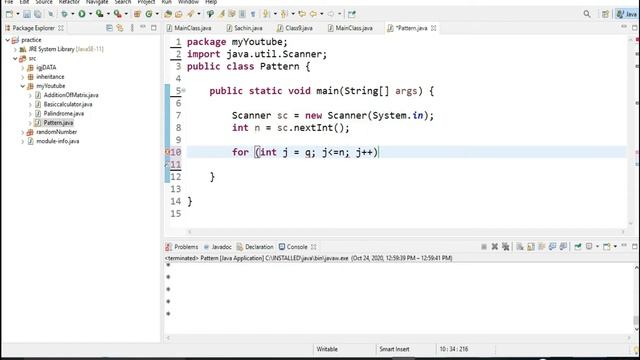The height and width of the screenshot is (360, 640).
Task: Select module-info.java in Package Explorer
Action: 58,141
